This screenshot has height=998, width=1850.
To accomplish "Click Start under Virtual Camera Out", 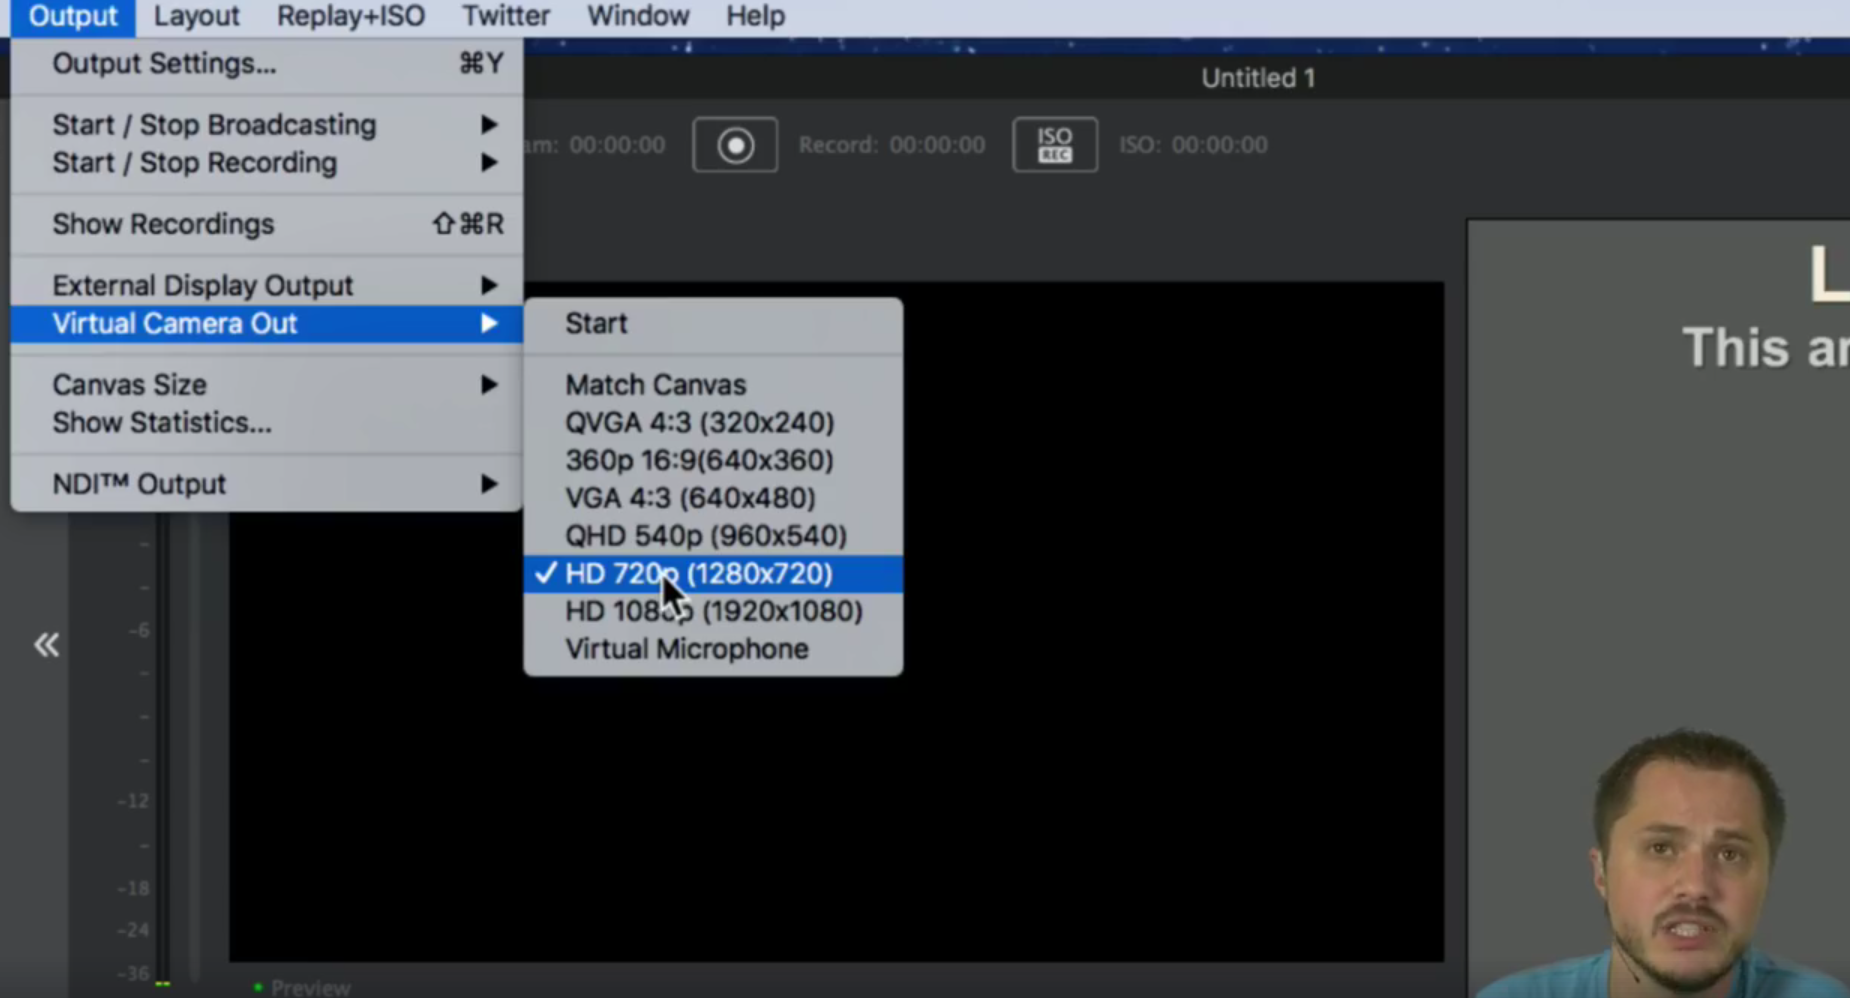I will click(x=595, y=322).
